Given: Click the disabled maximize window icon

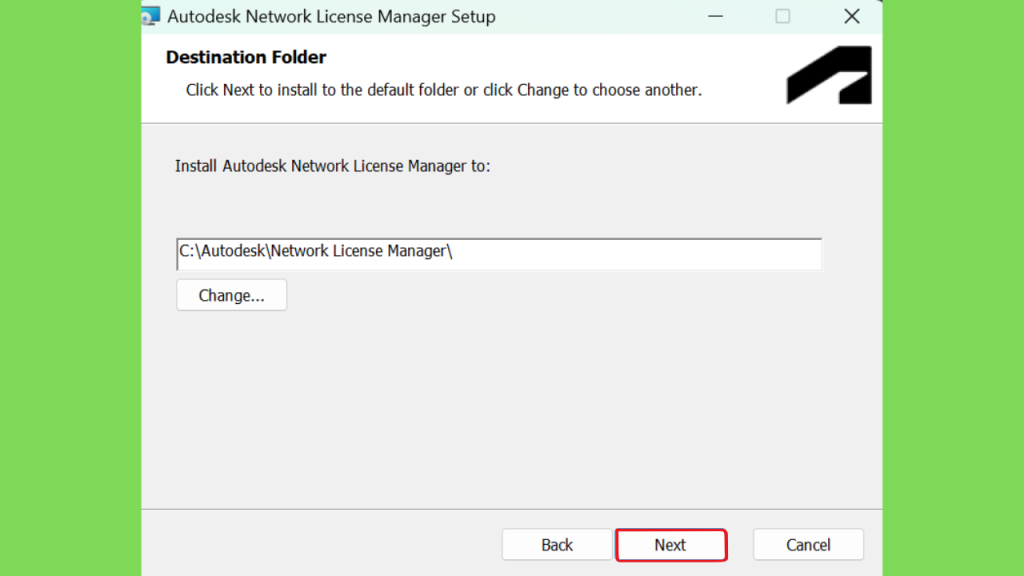Looking at the screenshot, I should pos(782,16).
